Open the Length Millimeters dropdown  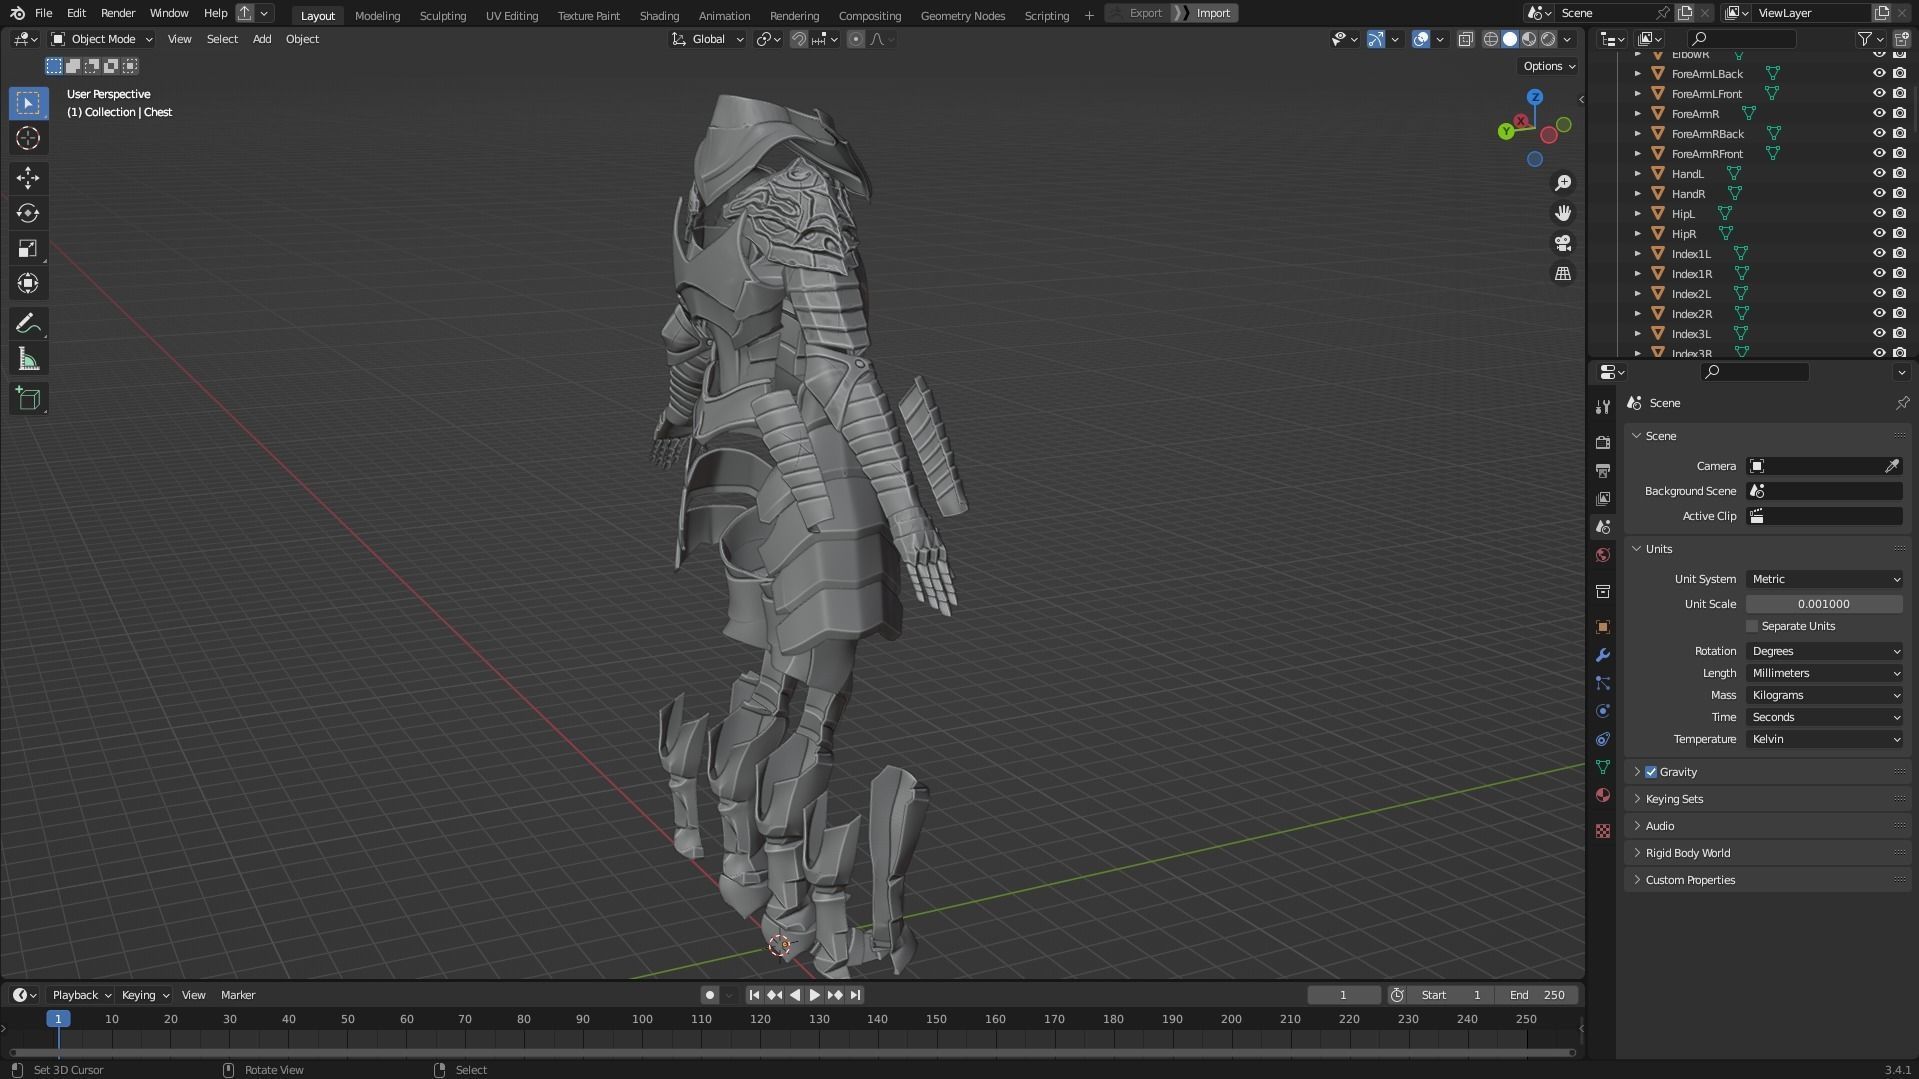pos(1824,673)
